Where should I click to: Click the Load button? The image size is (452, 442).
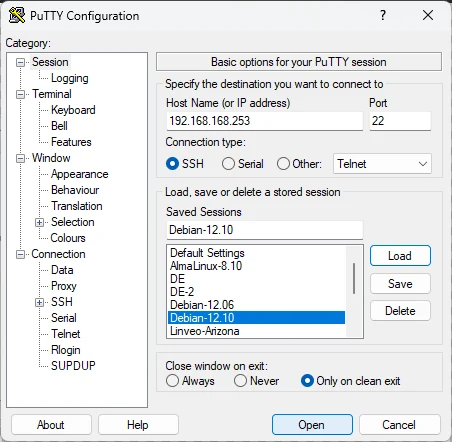400,256
